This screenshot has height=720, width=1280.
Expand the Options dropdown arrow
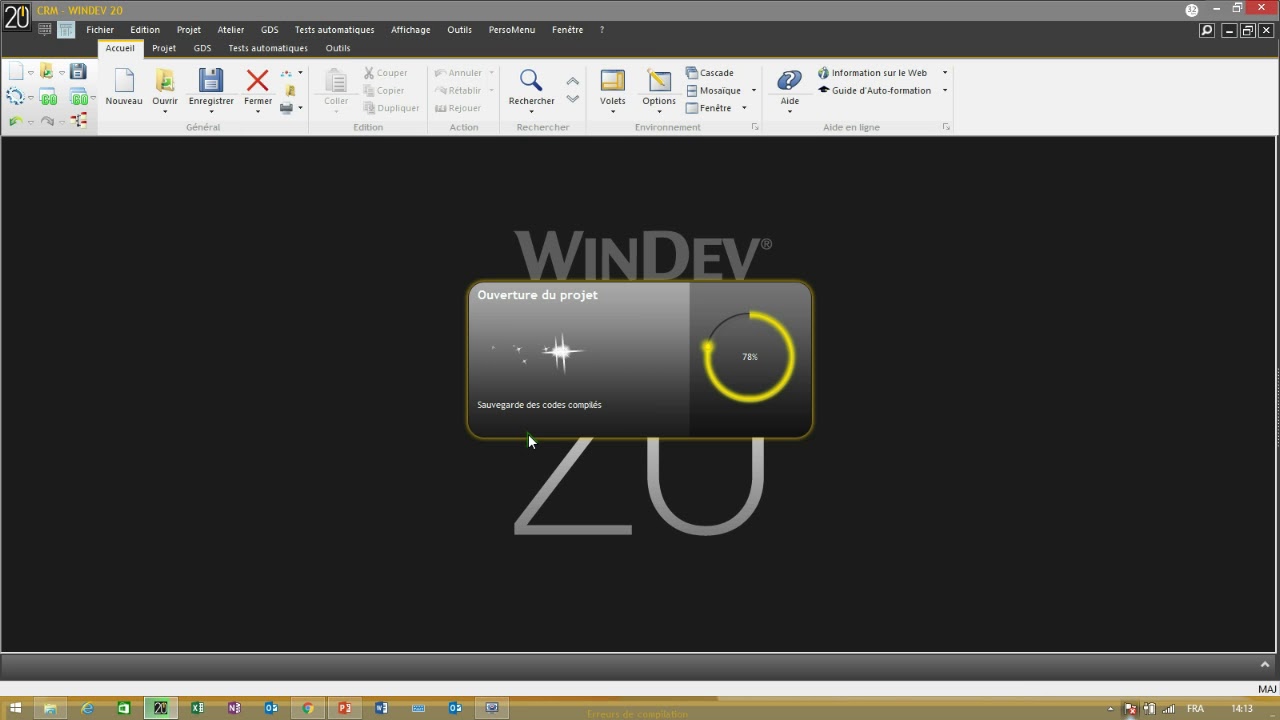point(659,111)
